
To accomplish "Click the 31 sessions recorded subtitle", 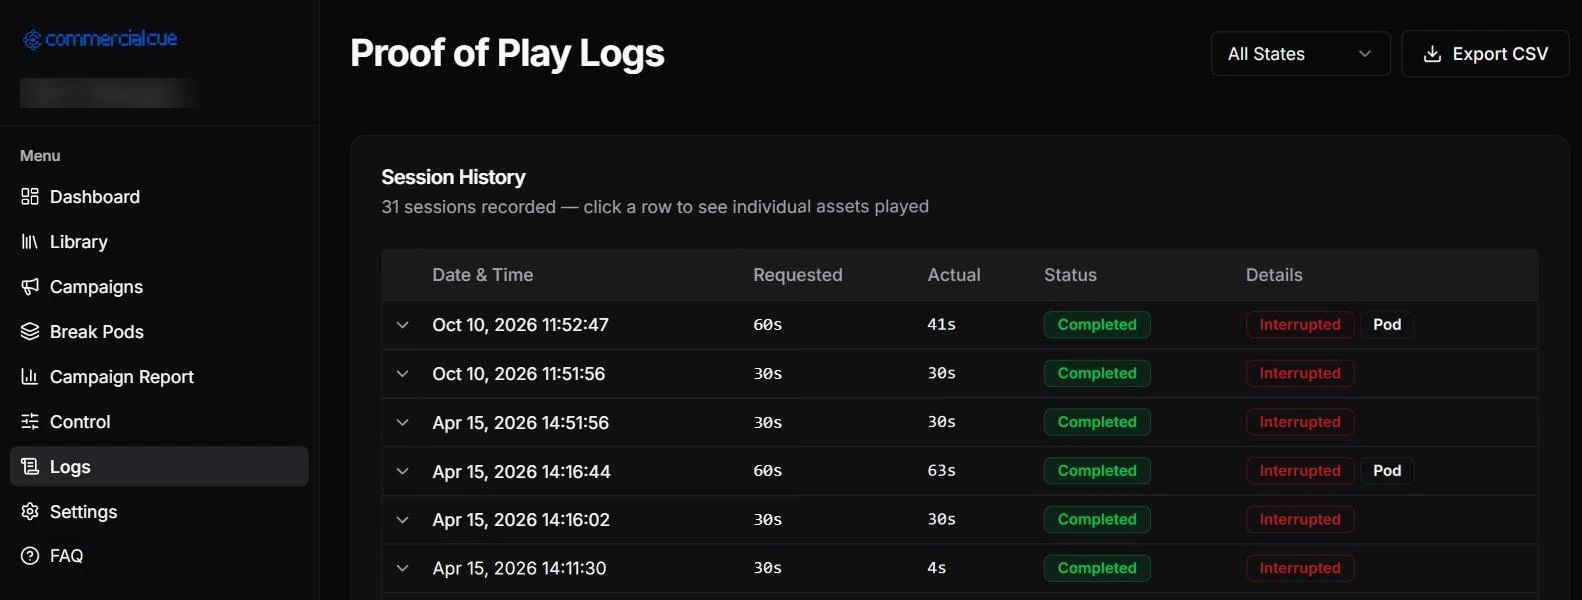I will click(x=655, y=207).
